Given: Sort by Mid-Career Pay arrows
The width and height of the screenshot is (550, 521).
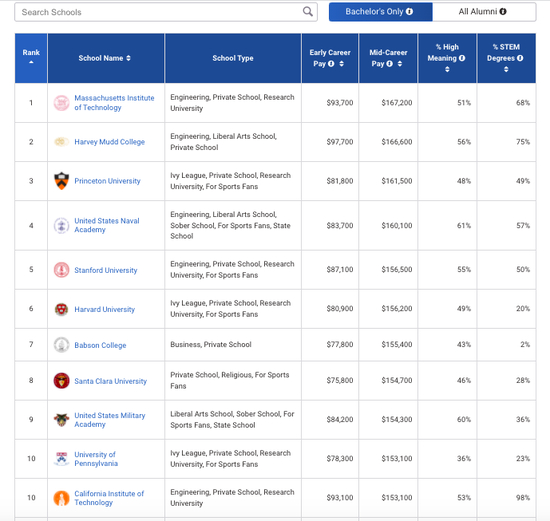Looking at the screenshot, I should [x=400, y=64].
